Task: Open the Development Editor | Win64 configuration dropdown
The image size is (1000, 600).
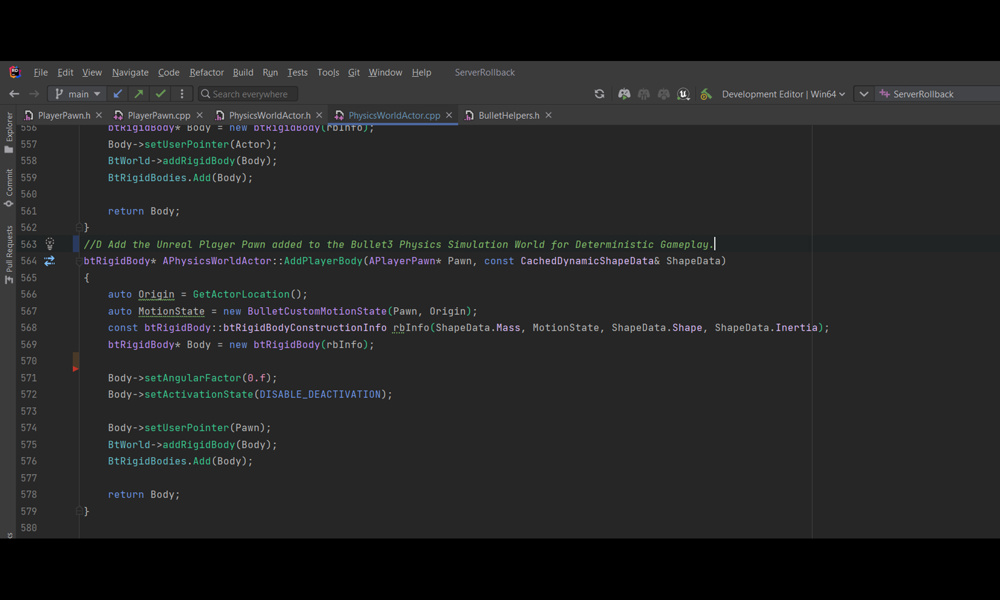Action: 783,94
